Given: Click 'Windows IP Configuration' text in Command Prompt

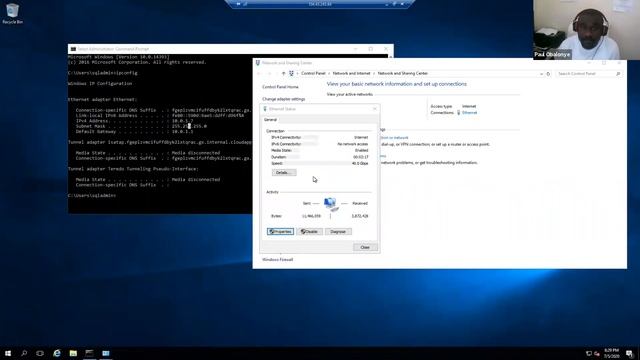Looking at the screenshot, I should 100,84.
